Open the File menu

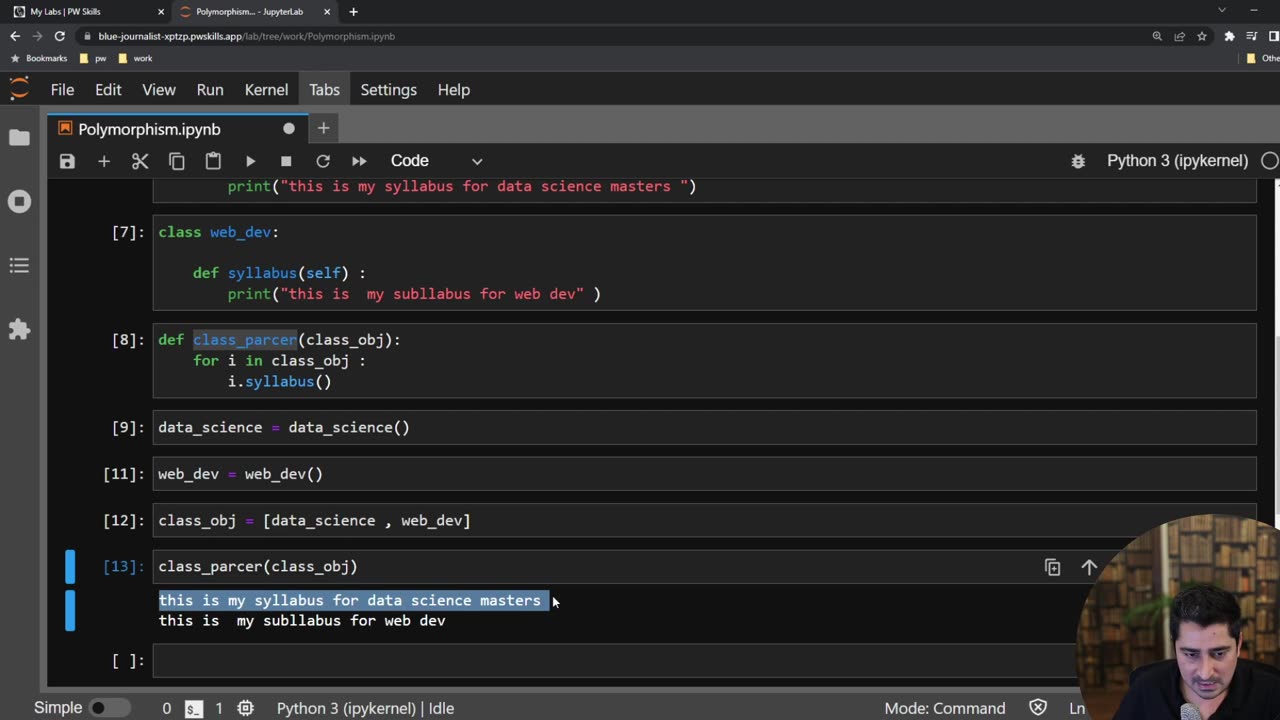coord(62,90)
